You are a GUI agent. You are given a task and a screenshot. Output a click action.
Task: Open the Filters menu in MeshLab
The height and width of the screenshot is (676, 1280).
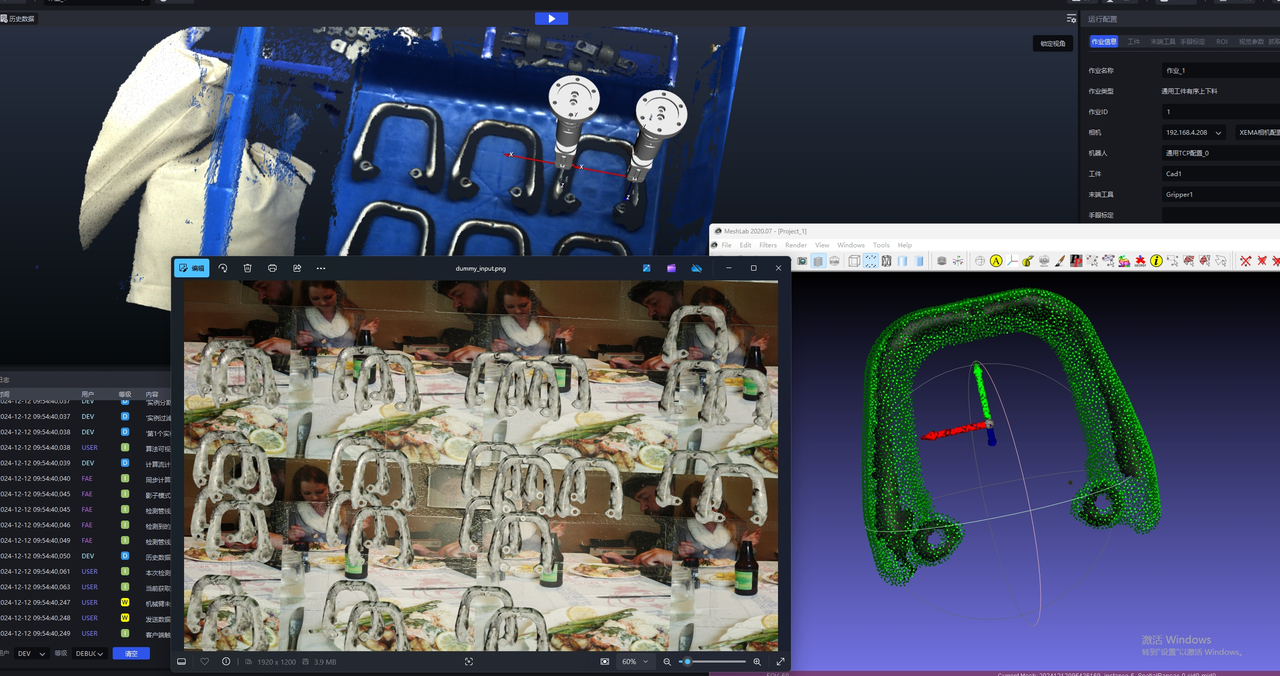tap(767, 245)
